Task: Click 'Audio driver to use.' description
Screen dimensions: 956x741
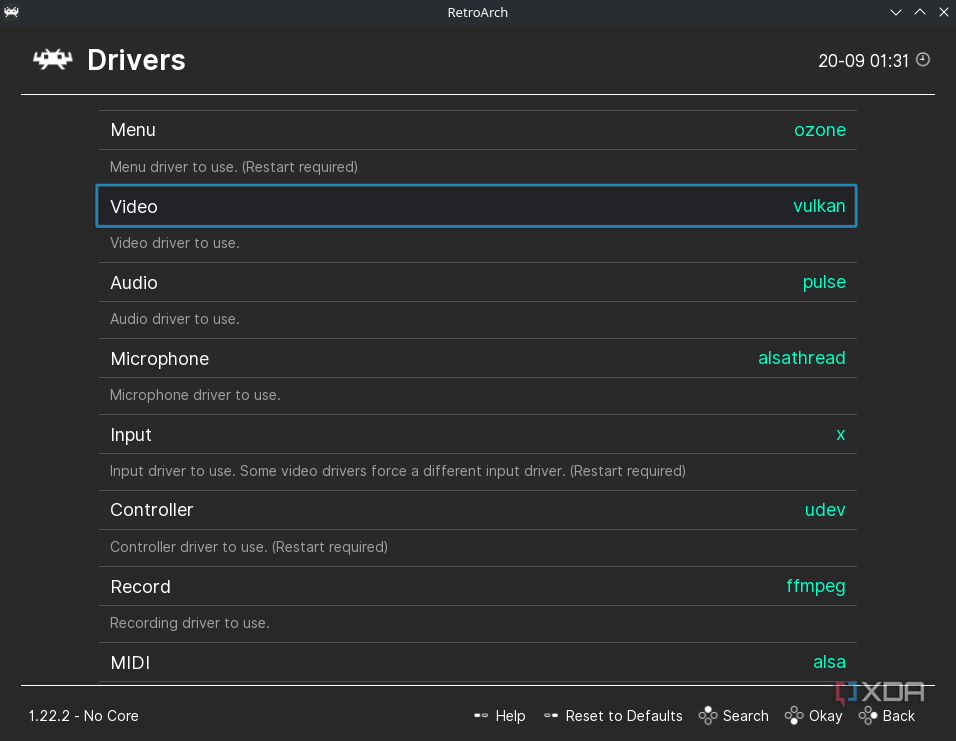Action: (174, 319)
